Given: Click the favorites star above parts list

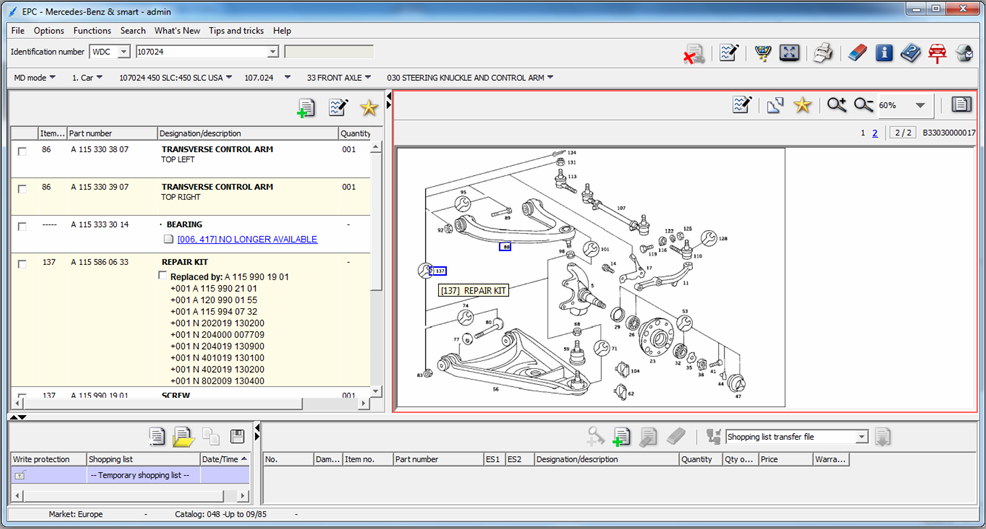Looking at the screenshot, I should click(x=368, y=108).
